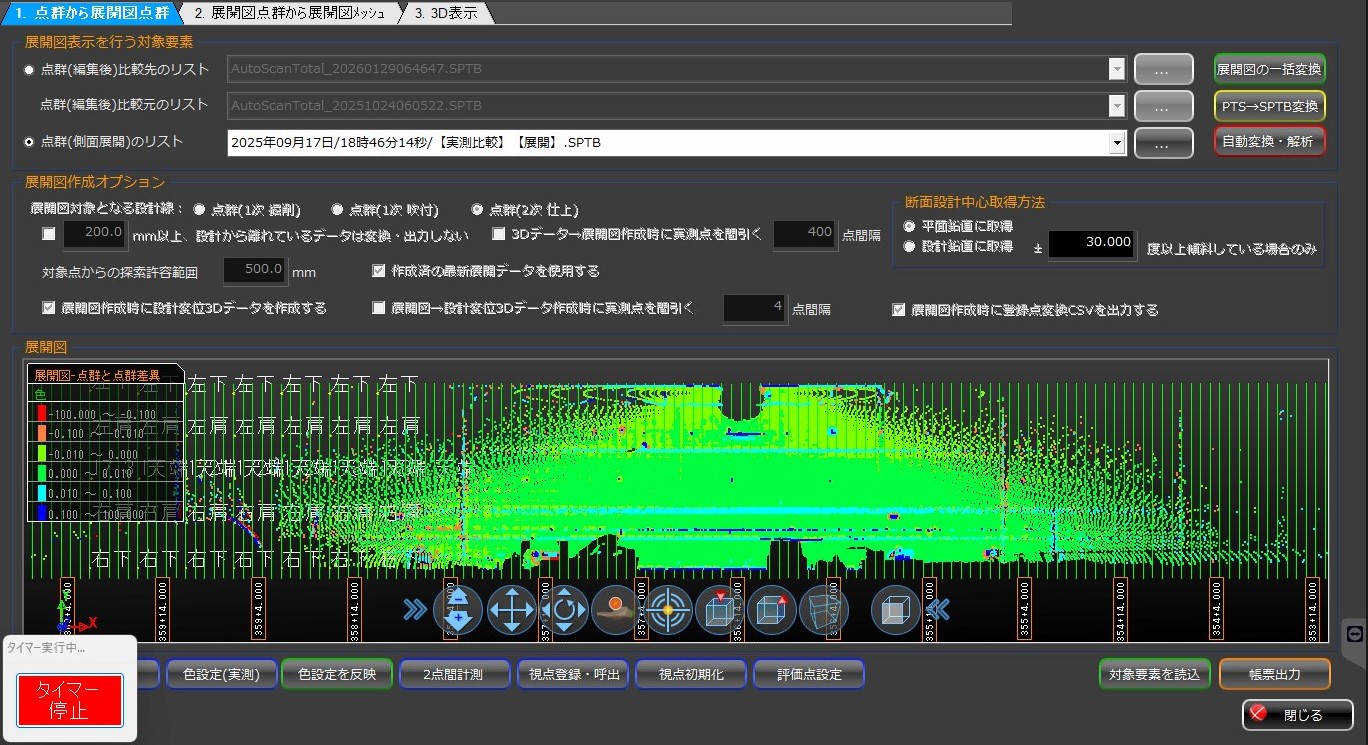Click the red color swatch in legend
1368x745 pixels.
point(41,415)
